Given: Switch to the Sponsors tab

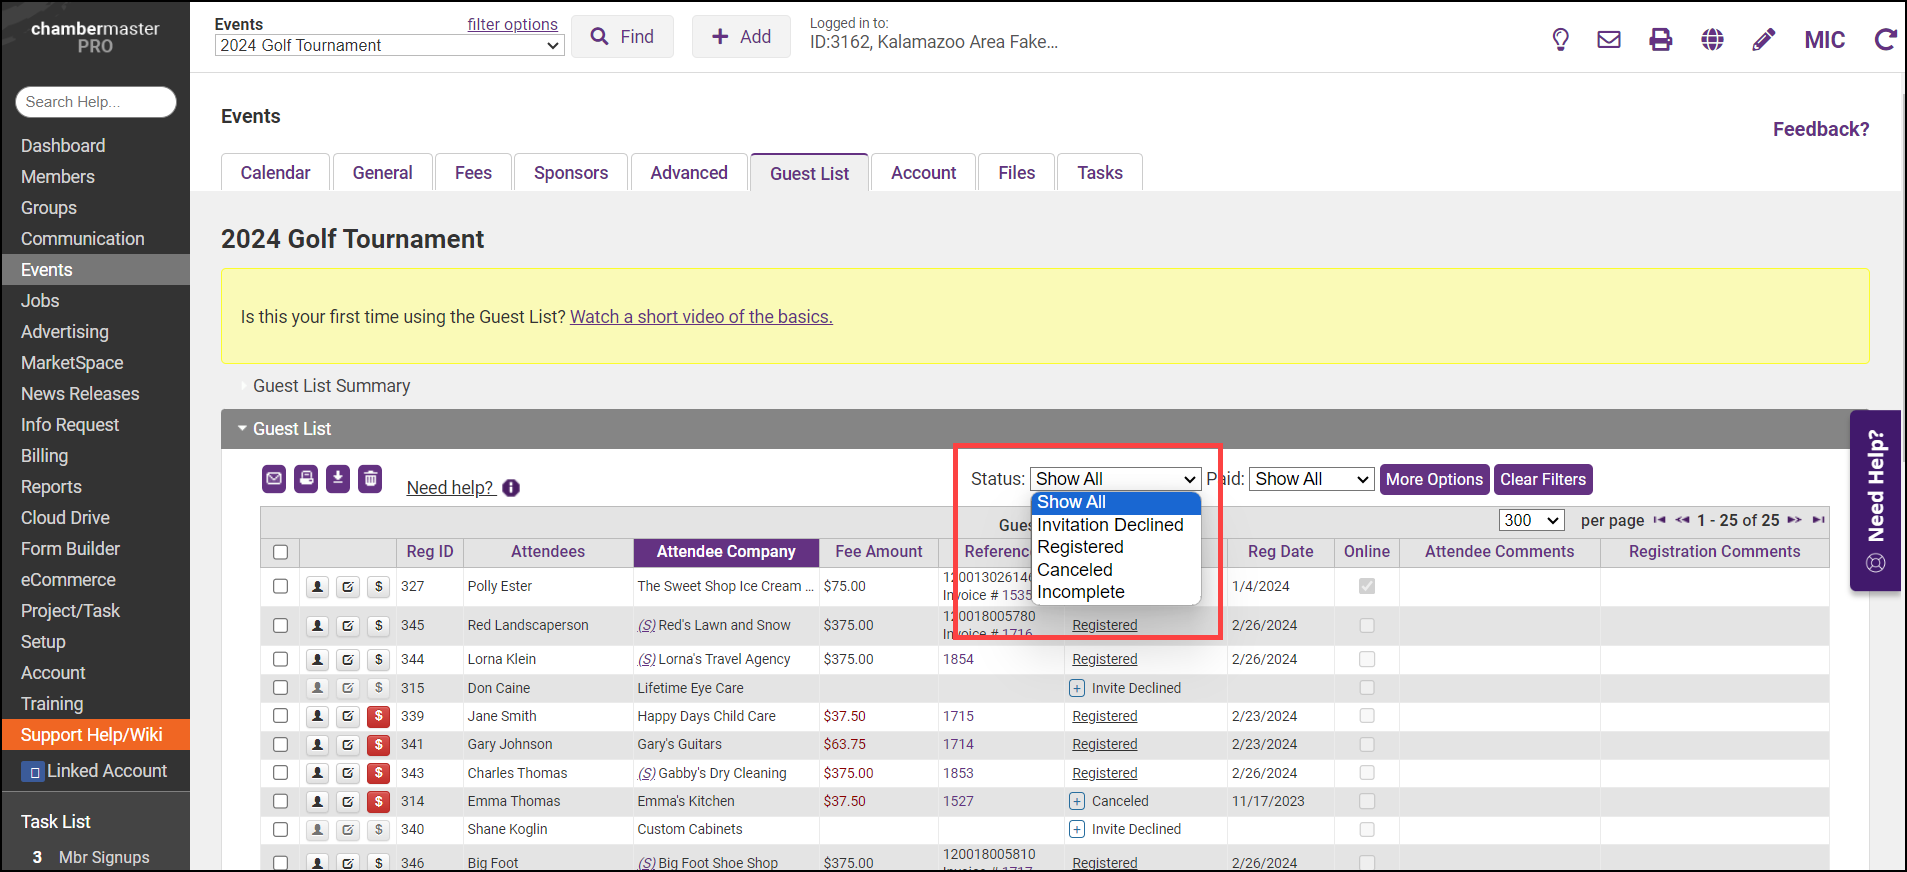Looking at the screenshot, I should tap(570, 173).
